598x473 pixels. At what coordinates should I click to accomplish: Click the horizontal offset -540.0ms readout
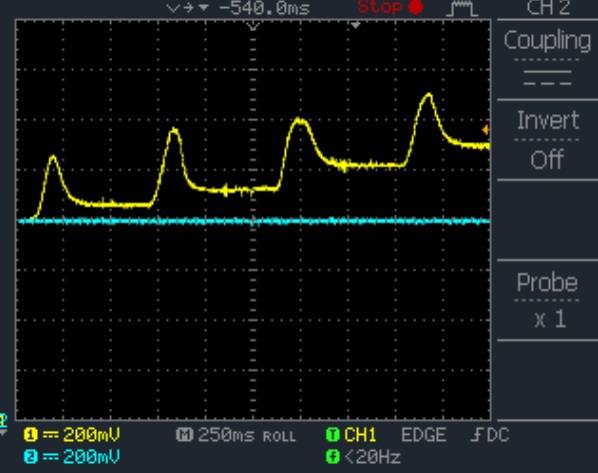[264, 8]
